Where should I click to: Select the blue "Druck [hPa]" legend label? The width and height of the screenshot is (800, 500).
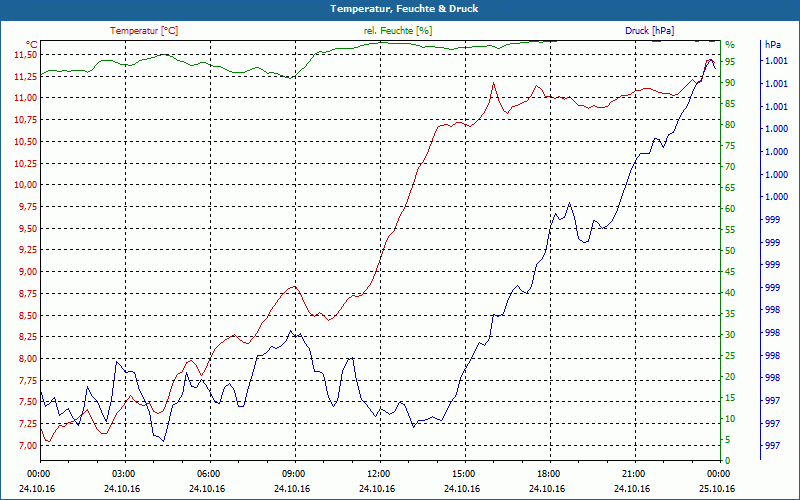click(649, 31)
